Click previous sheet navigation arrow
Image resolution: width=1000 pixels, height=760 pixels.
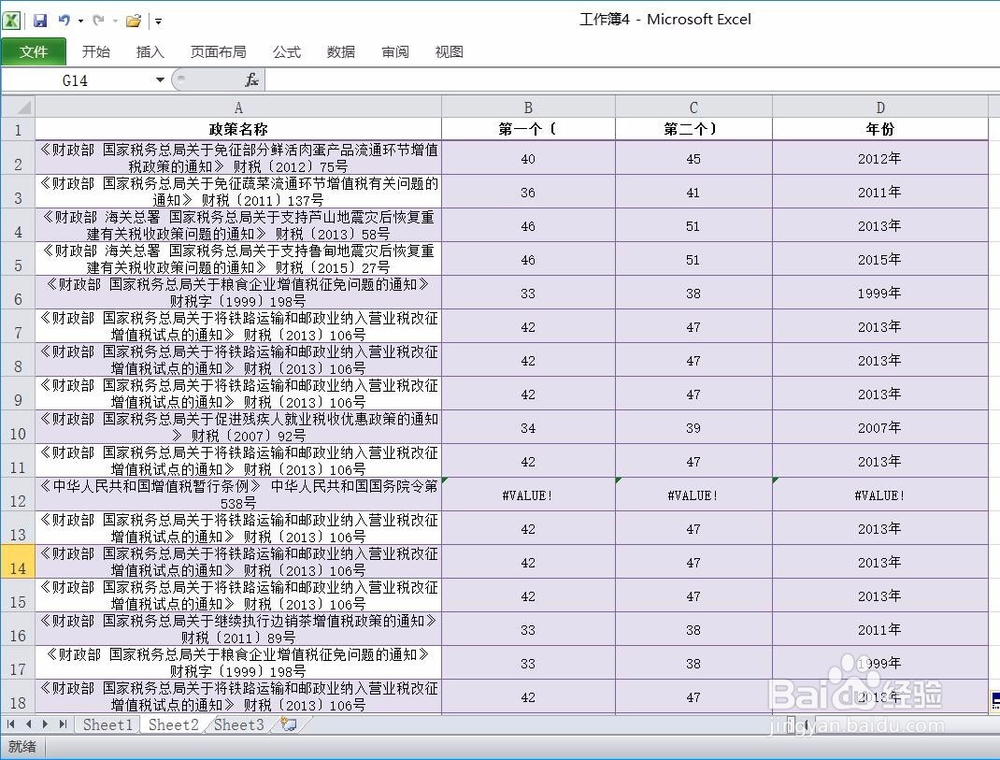(29, 724)
